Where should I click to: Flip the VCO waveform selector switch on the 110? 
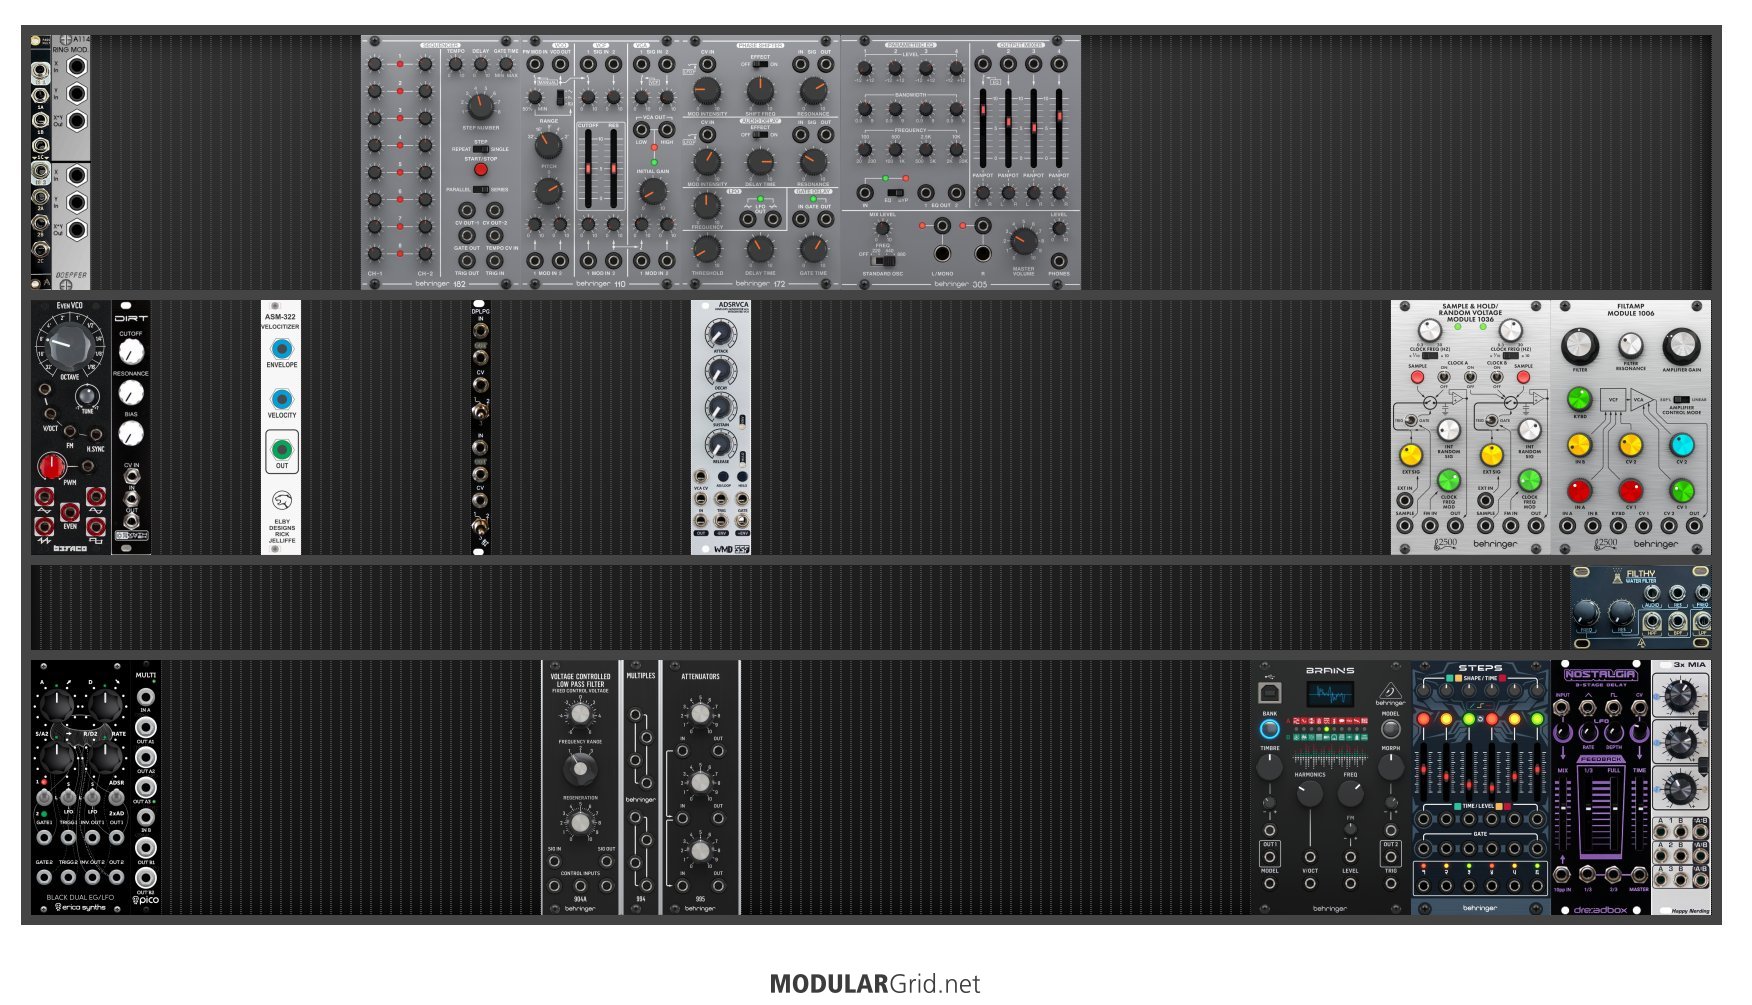tap(560, 98)
